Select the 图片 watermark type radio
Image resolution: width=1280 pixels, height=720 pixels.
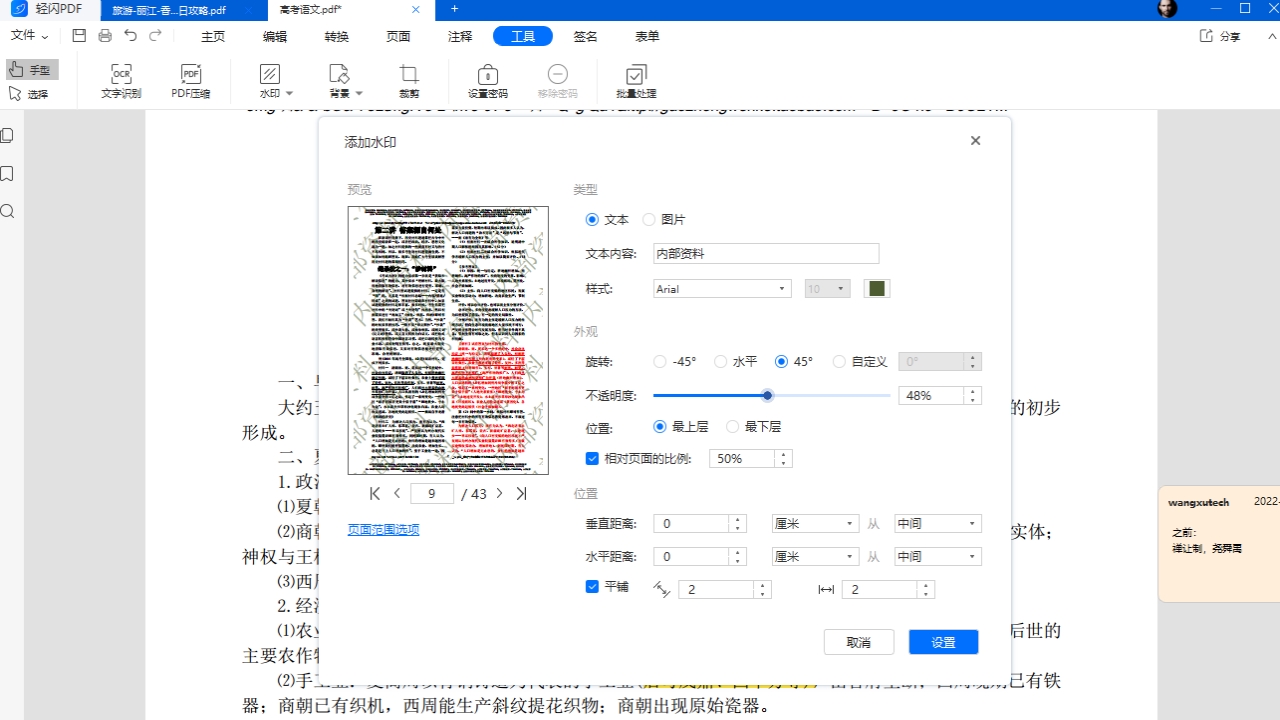pyautogui.click(x=648, y=219)
